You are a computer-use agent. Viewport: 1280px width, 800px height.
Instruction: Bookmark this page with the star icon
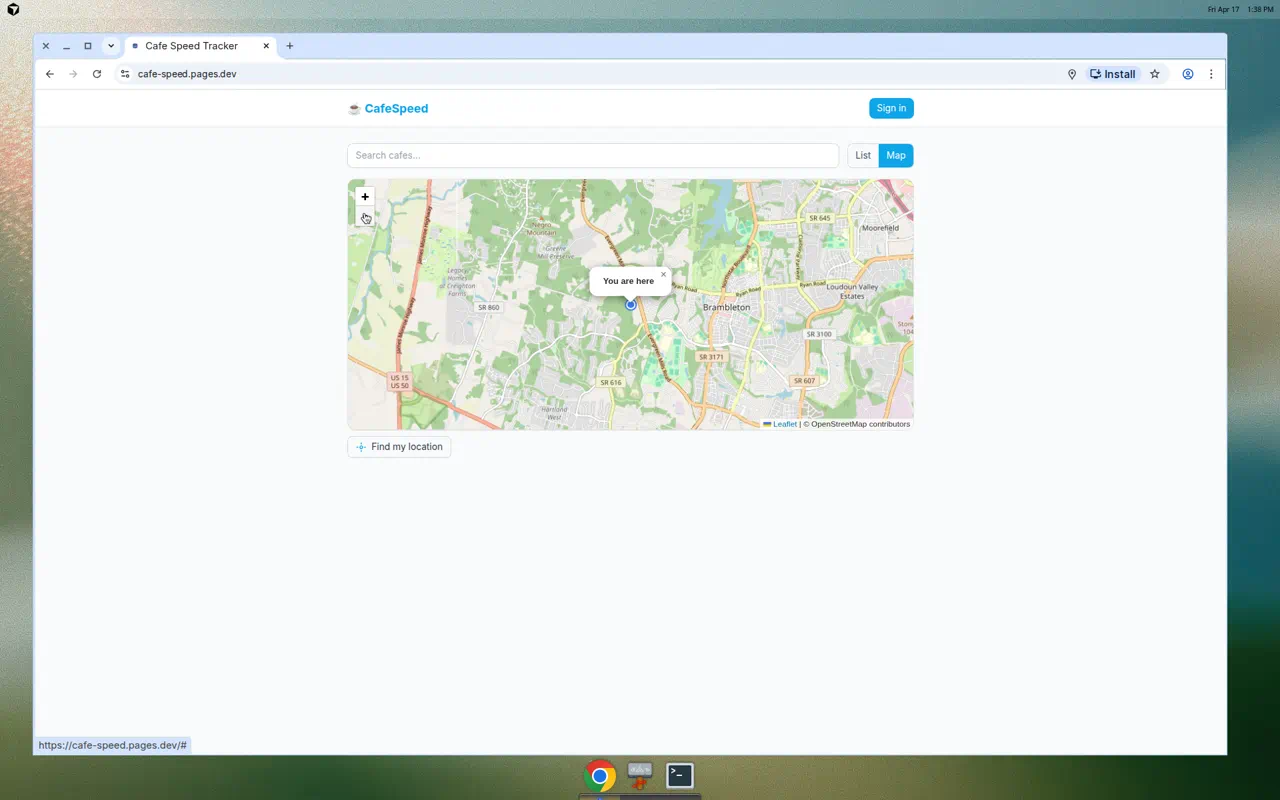pos(1155,74)
